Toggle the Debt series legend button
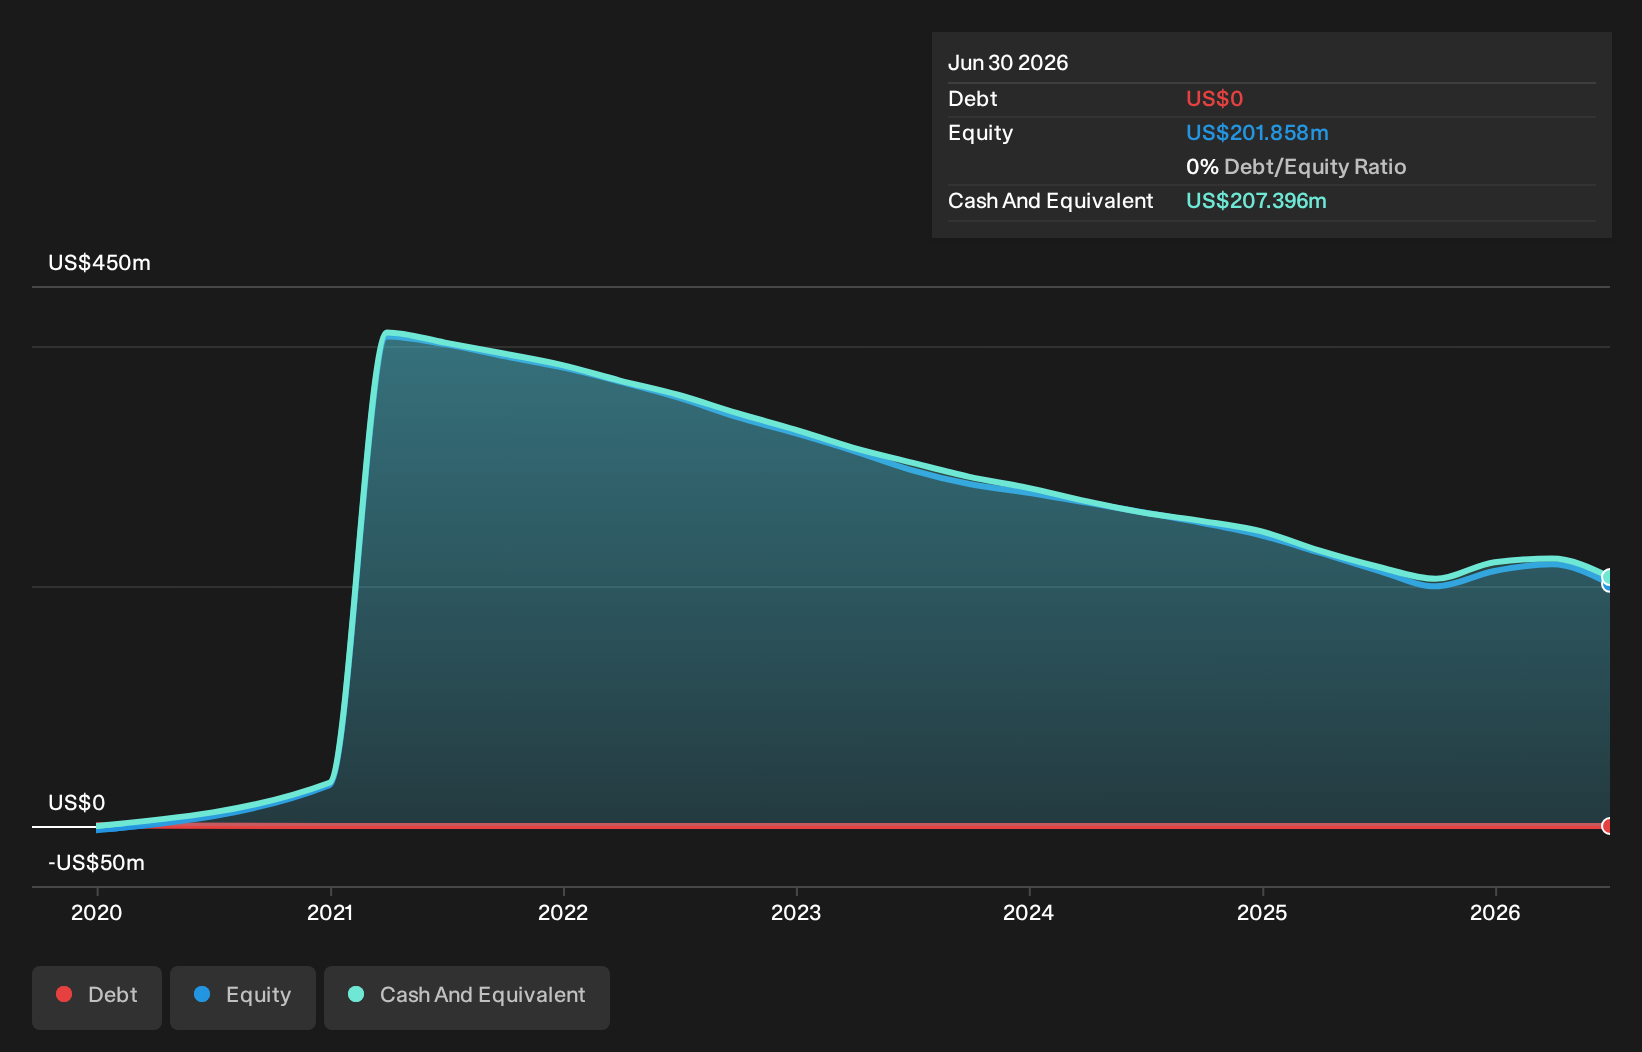Screen dimensions: 1642x1052 tap(97, 997)
